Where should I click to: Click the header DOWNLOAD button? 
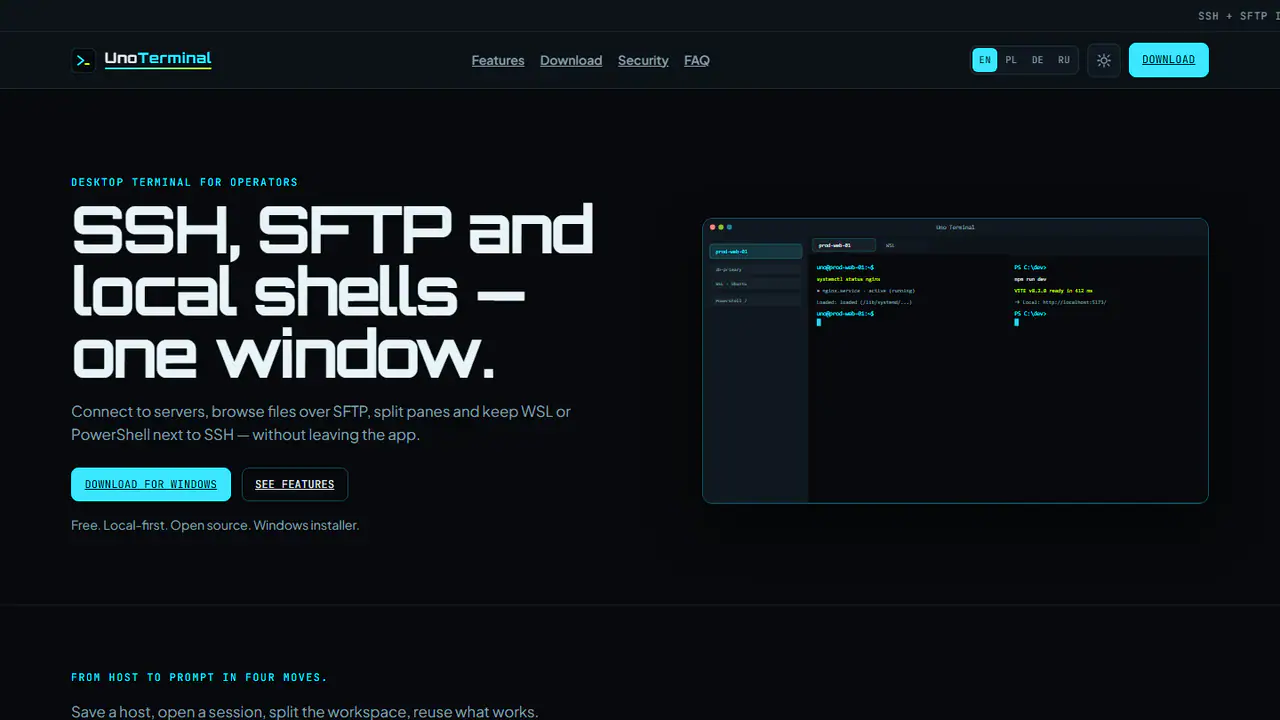[x=1169, y=60]
